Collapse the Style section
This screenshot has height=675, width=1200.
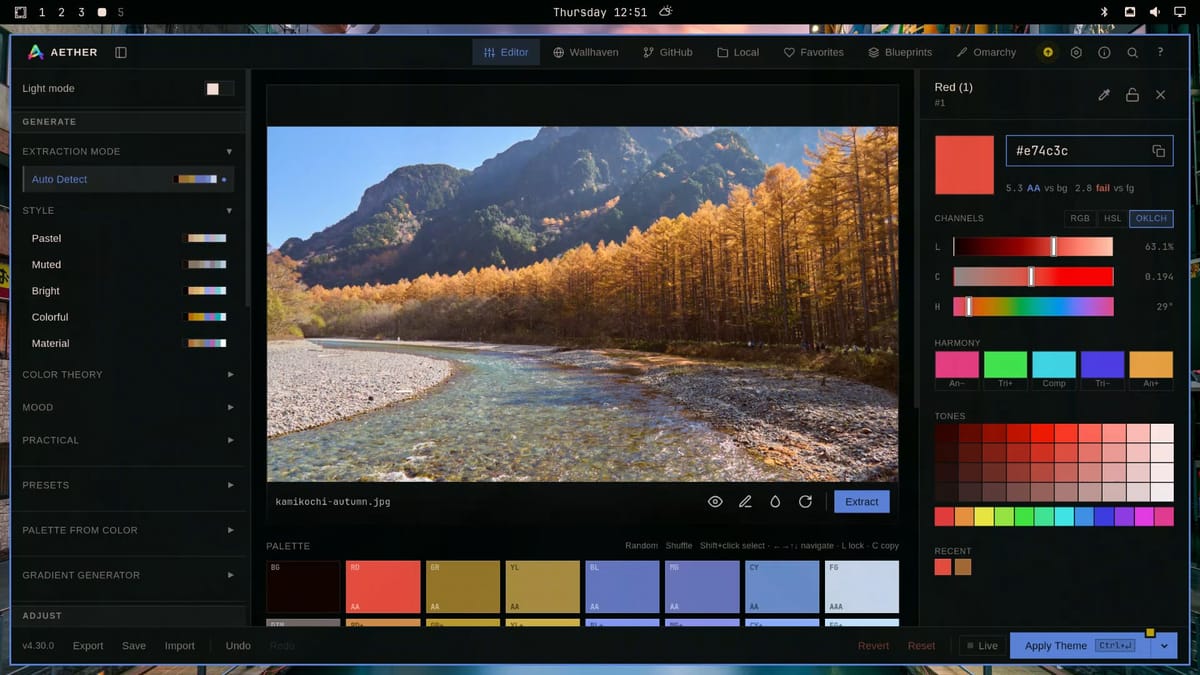128,210
